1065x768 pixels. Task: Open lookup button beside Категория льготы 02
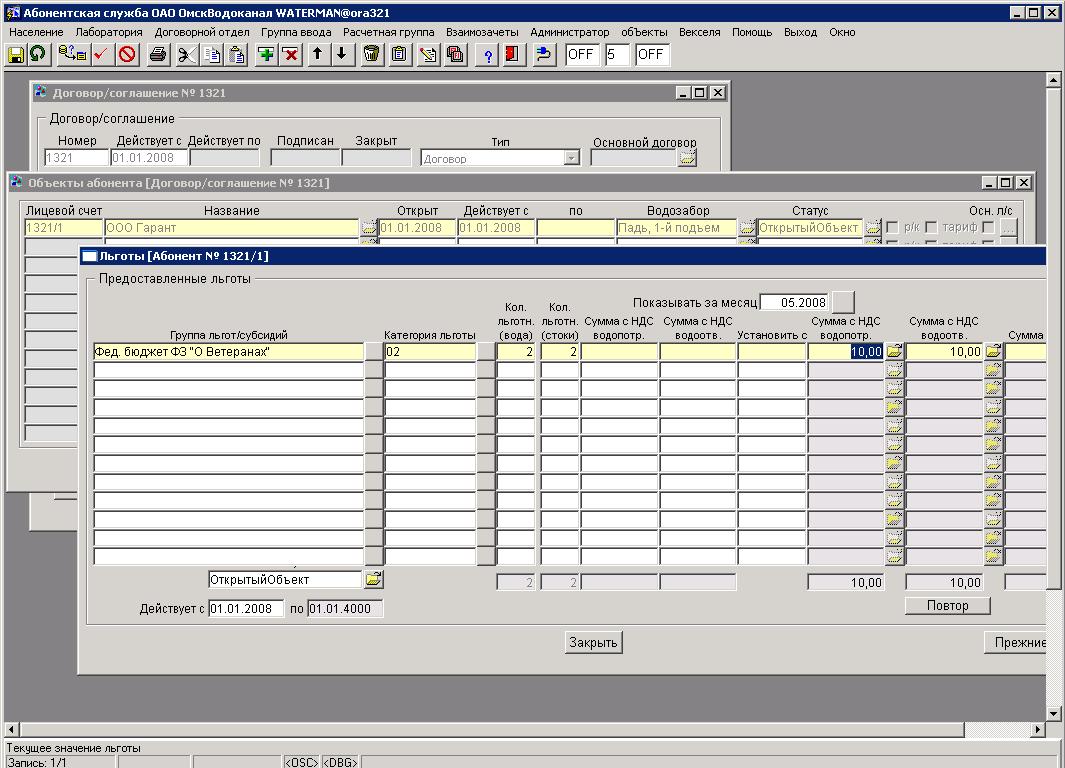point(486,352)
